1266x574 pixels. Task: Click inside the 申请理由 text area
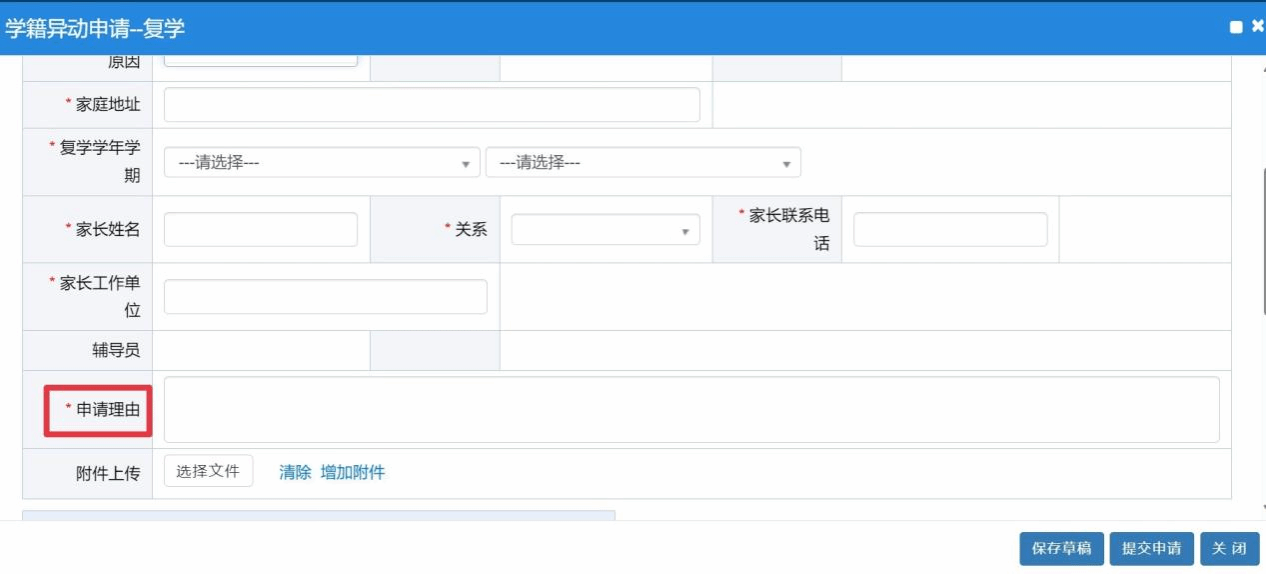tap(691, 409)
